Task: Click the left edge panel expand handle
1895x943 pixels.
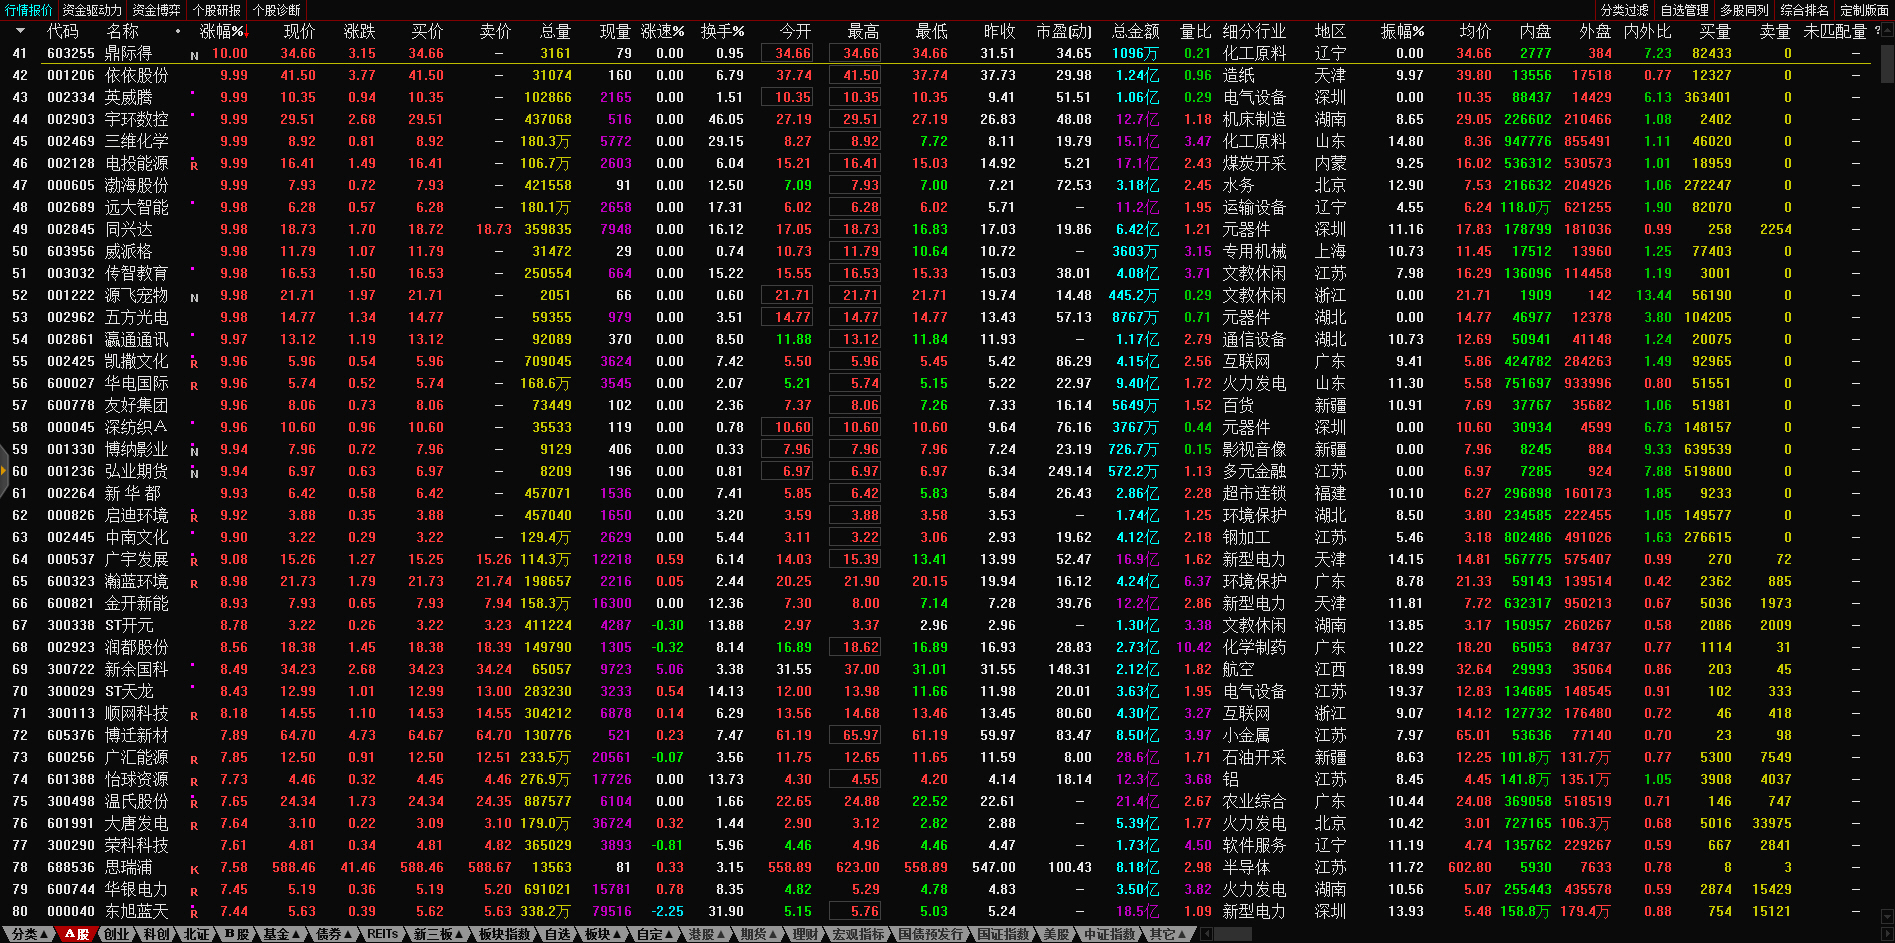Action: tap(4, 470)
